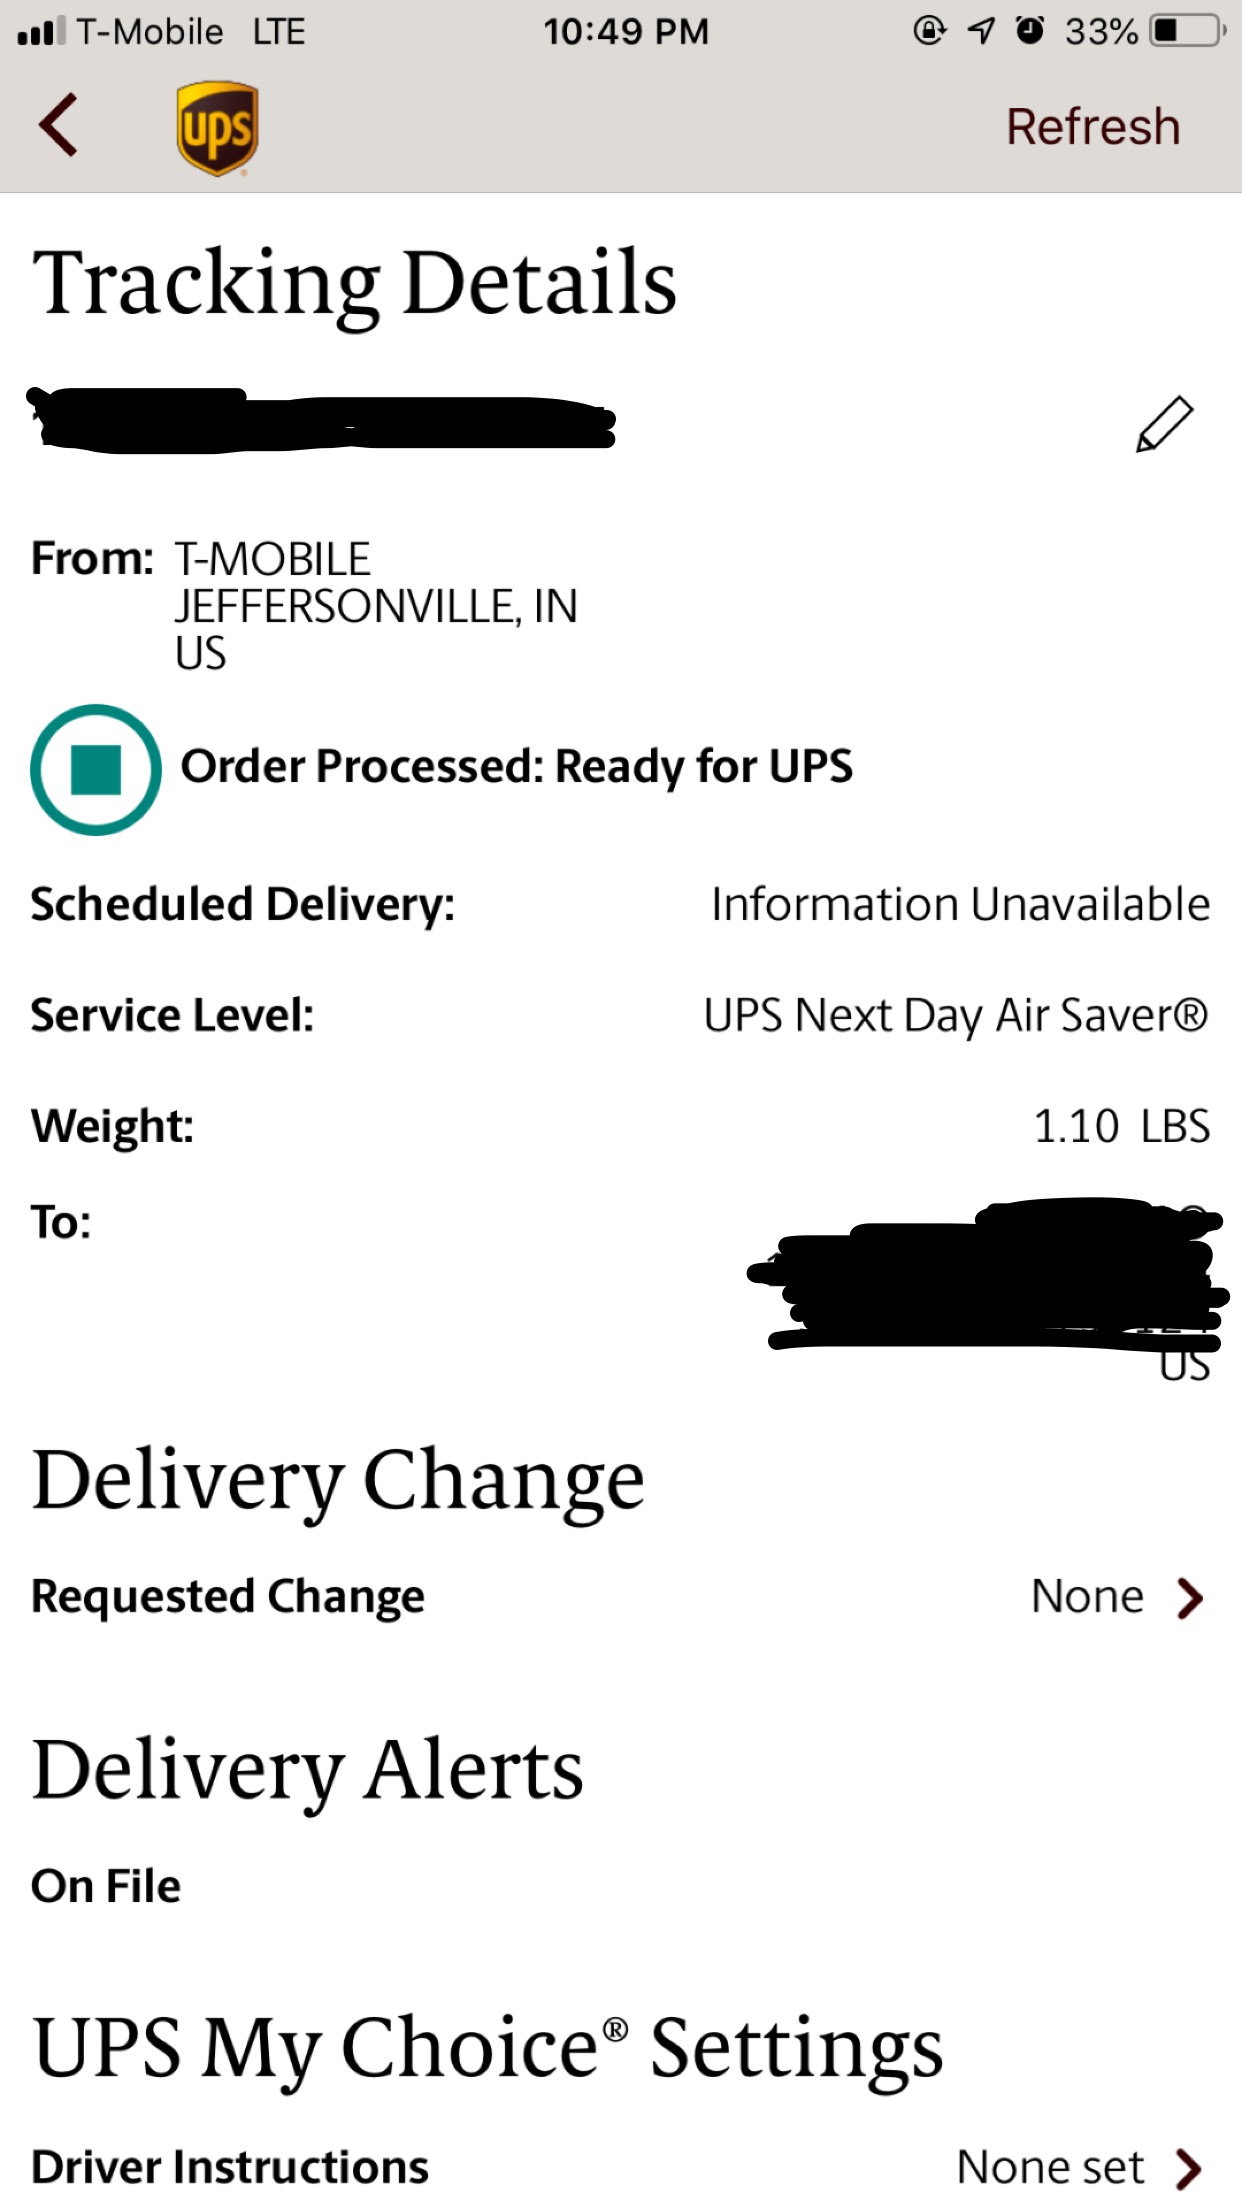This screenshot has width=1242, height=2208.
Task: Expand Requested Change chevron
Action: [x=1189, y=1597]
